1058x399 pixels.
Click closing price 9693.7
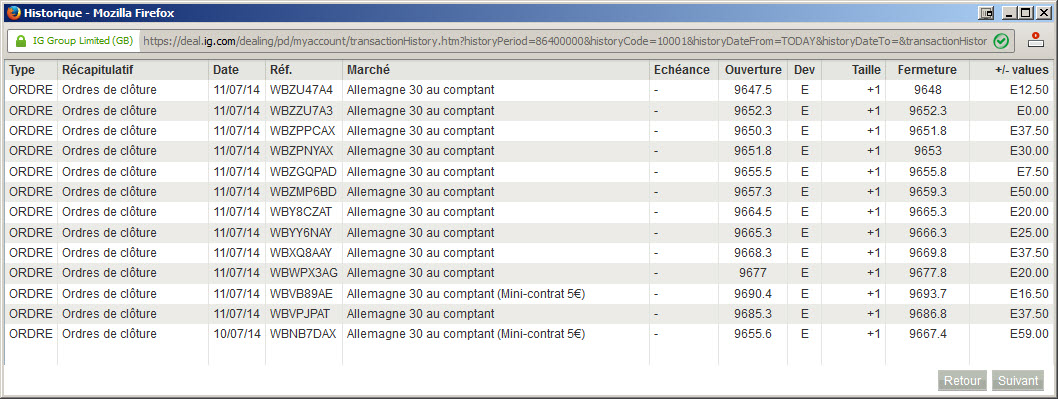click(928, 294)
